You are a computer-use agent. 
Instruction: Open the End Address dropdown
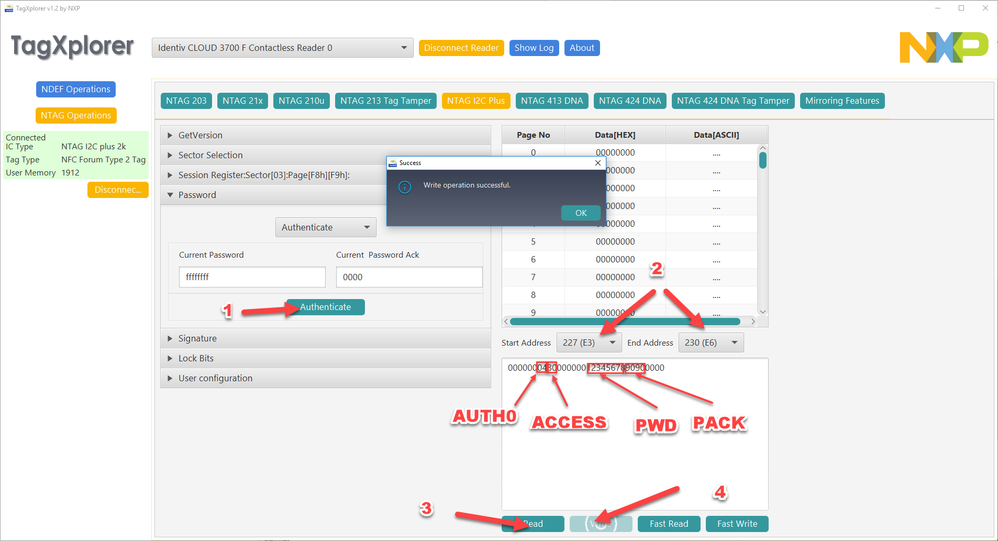coord(710,342)
